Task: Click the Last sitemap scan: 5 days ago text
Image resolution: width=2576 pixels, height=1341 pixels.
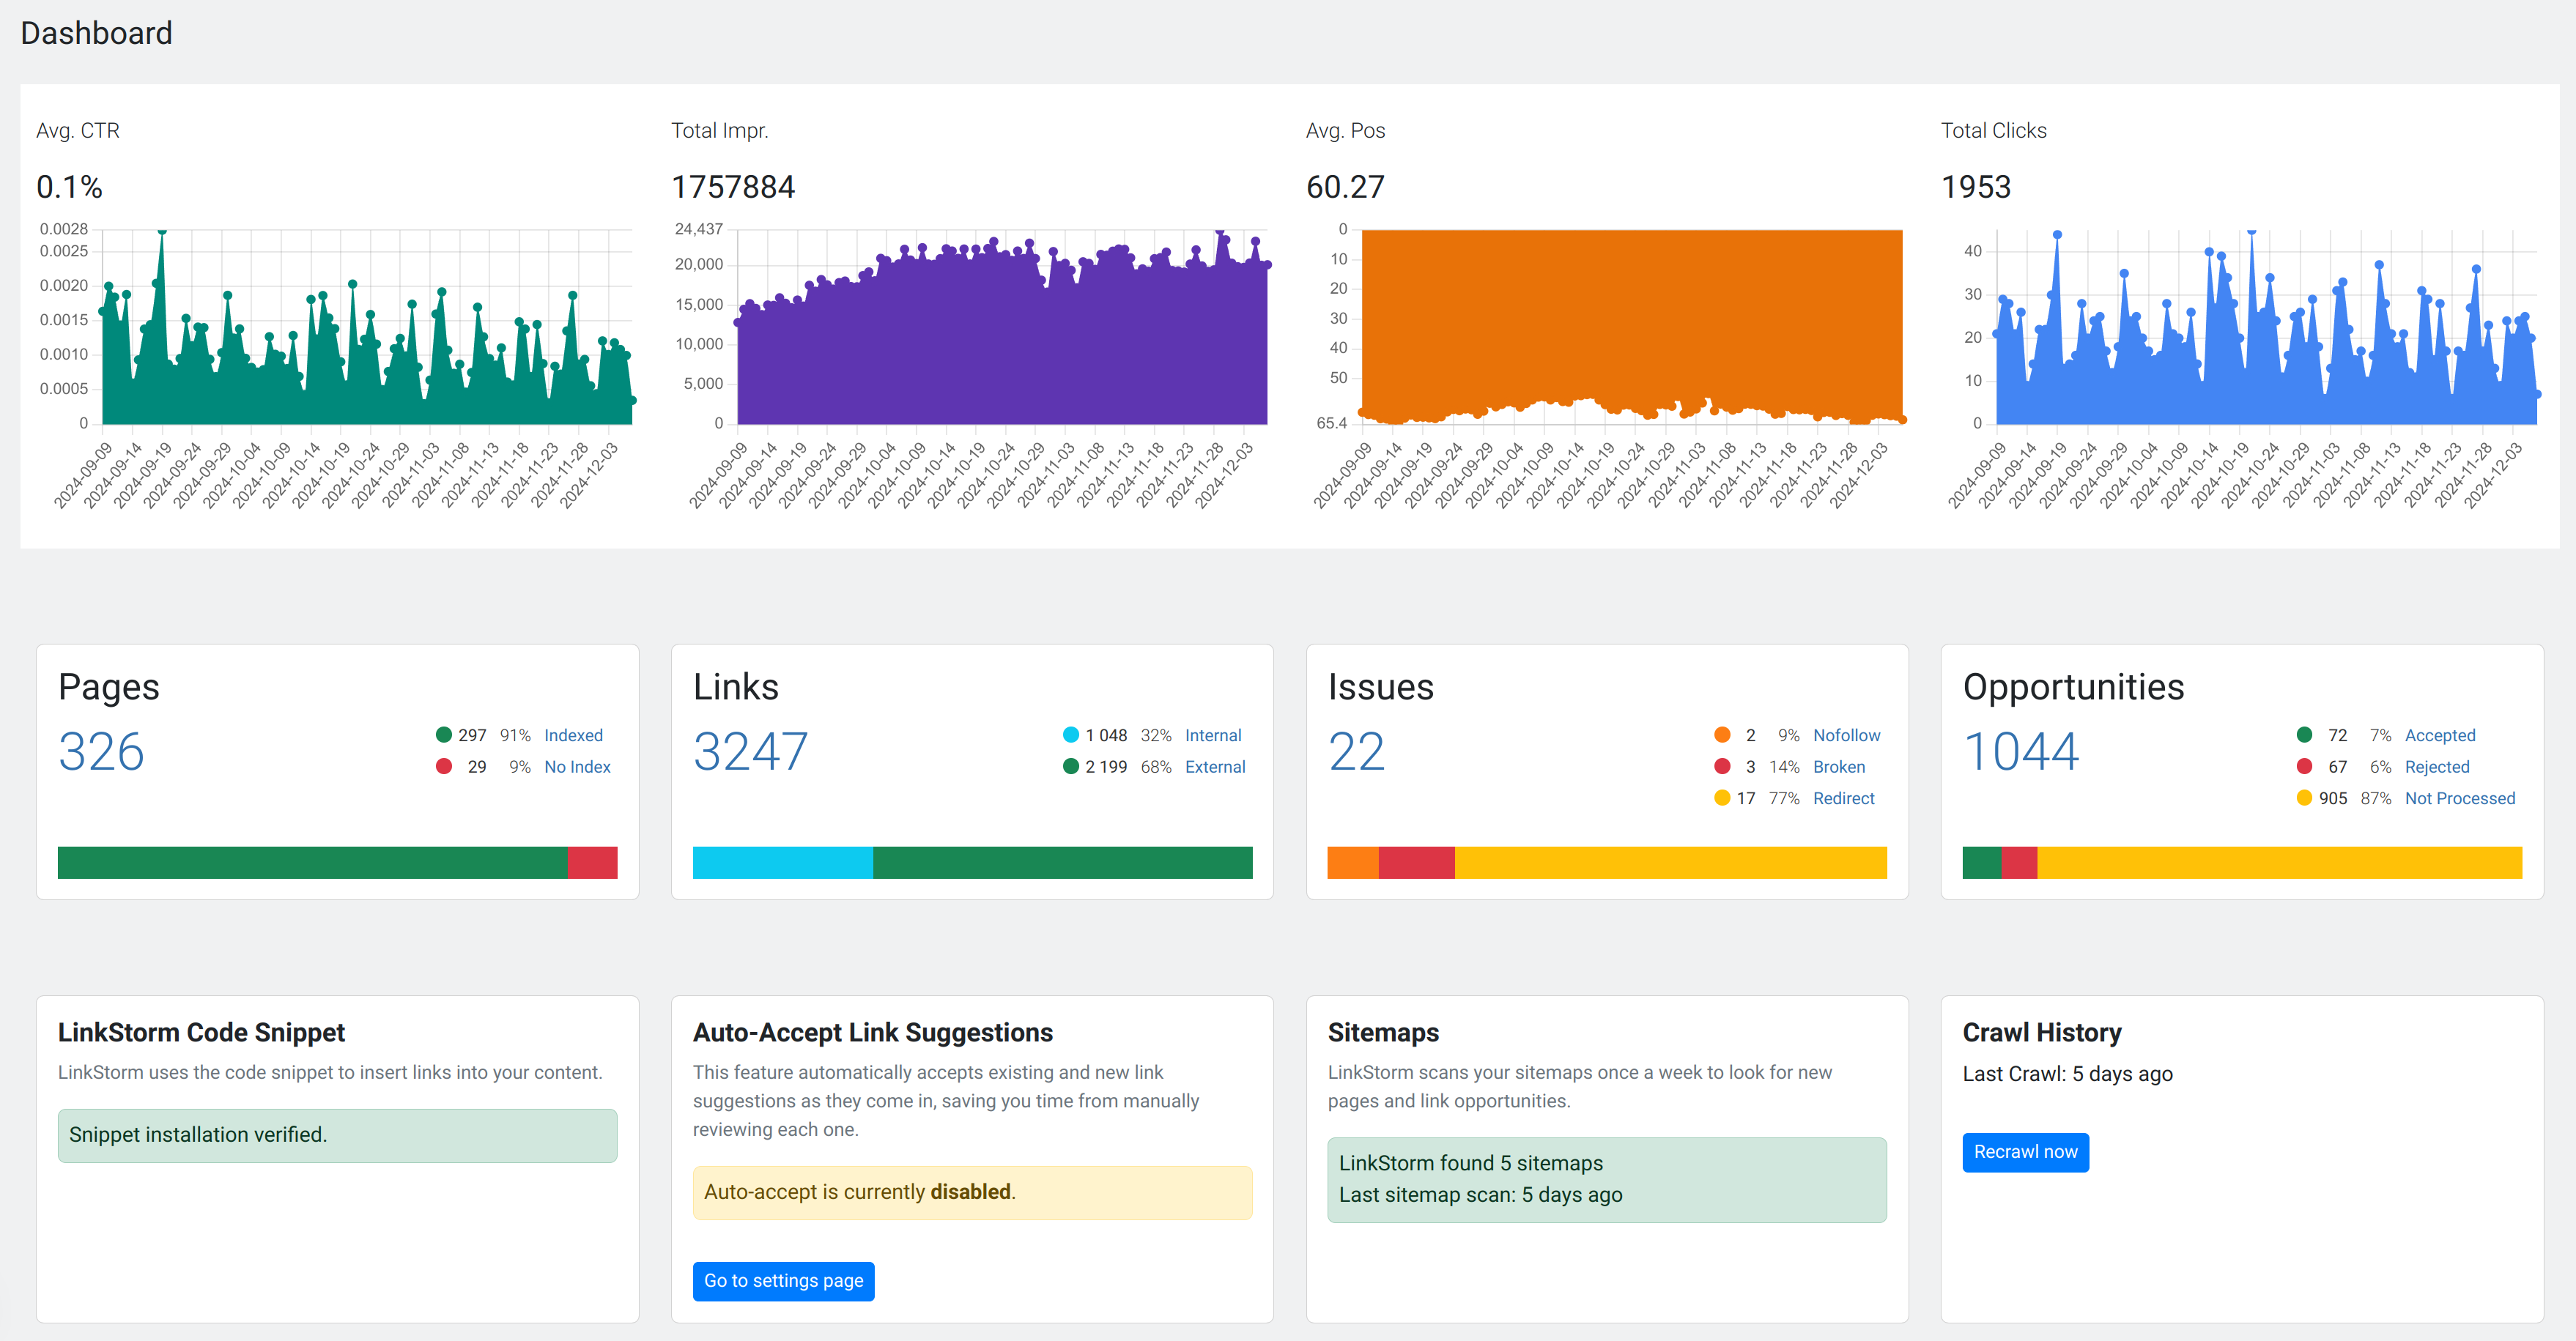Action: [1480, 1195]
